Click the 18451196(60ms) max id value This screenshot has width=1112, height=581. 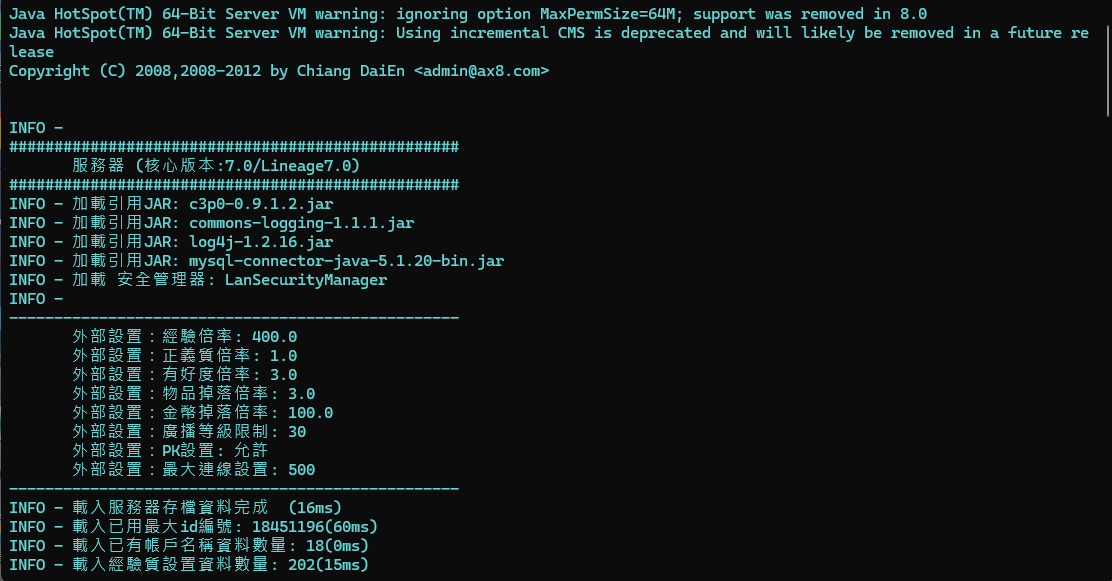pyautogui.click(x=315, y=527)
